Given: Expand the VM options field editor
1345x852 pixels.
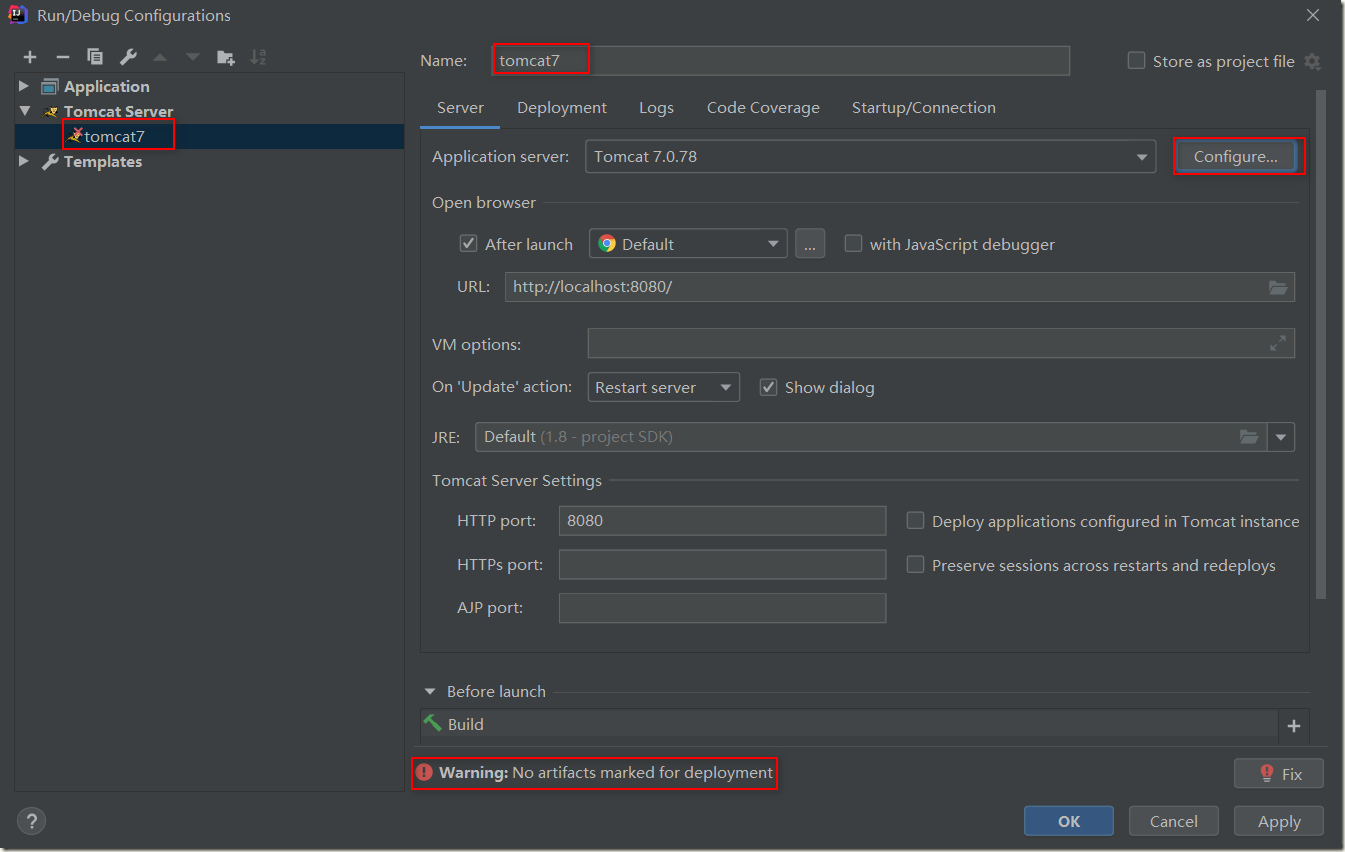Looking at the screenshot, I should [1278, 343].
